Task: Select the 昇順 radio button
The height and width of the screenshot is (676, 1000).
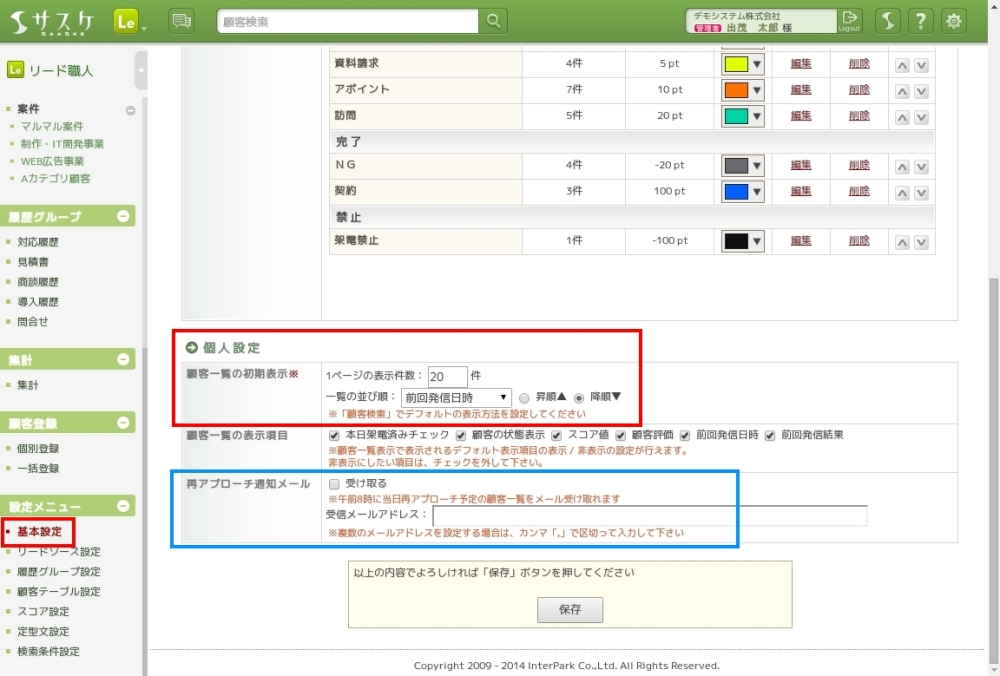Action: click(525, 397)
